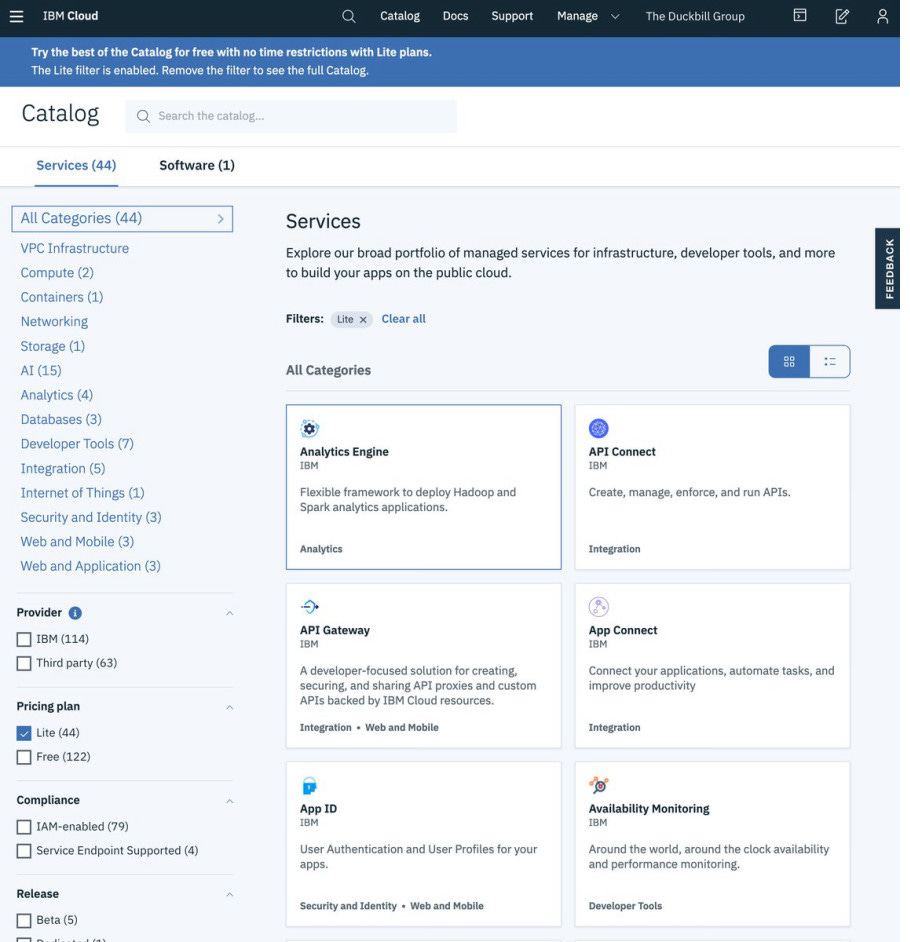This screenshot has width=910, height=942.
Task: Check the Third party provider checkbox
Action: tap(24, 663)
